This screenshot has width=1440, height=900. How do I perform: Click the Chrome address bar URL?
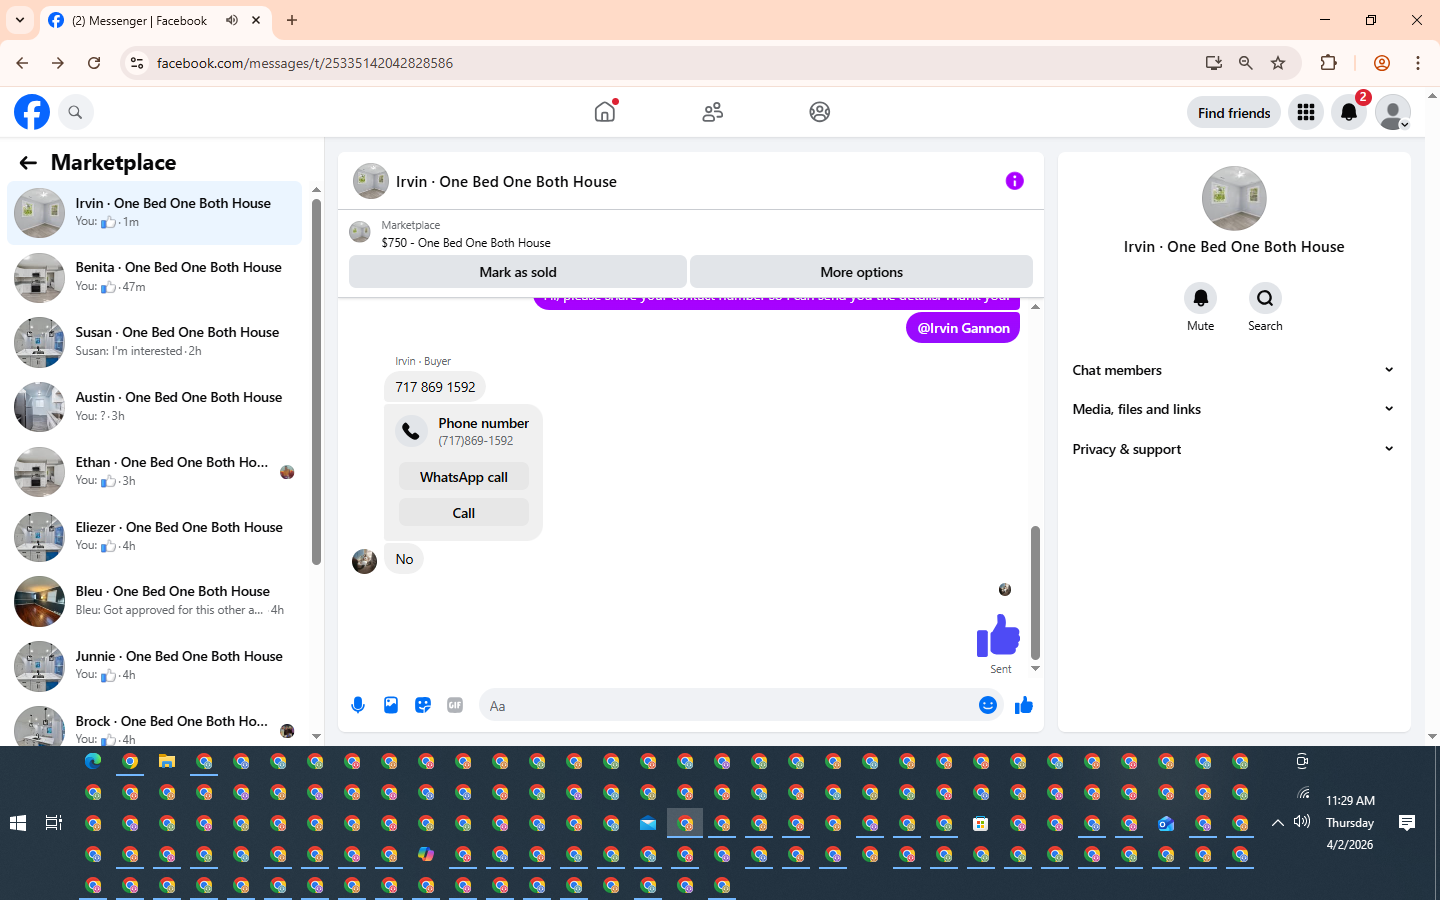click(305, 63)
